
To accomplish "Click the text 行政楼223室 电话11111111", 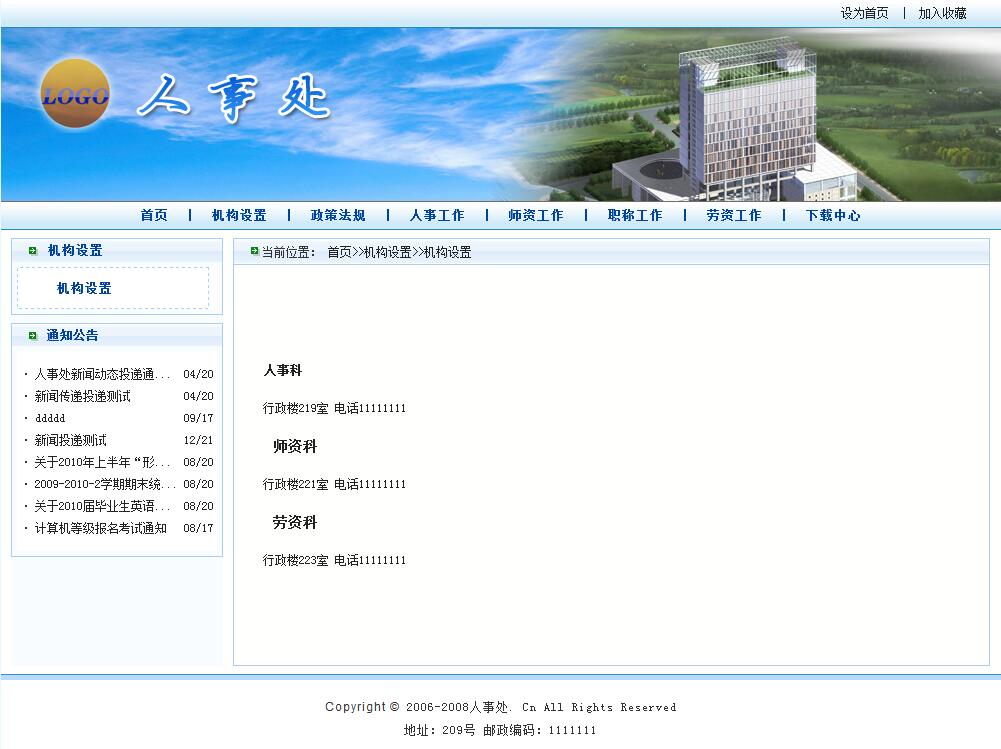I will 335,560.
